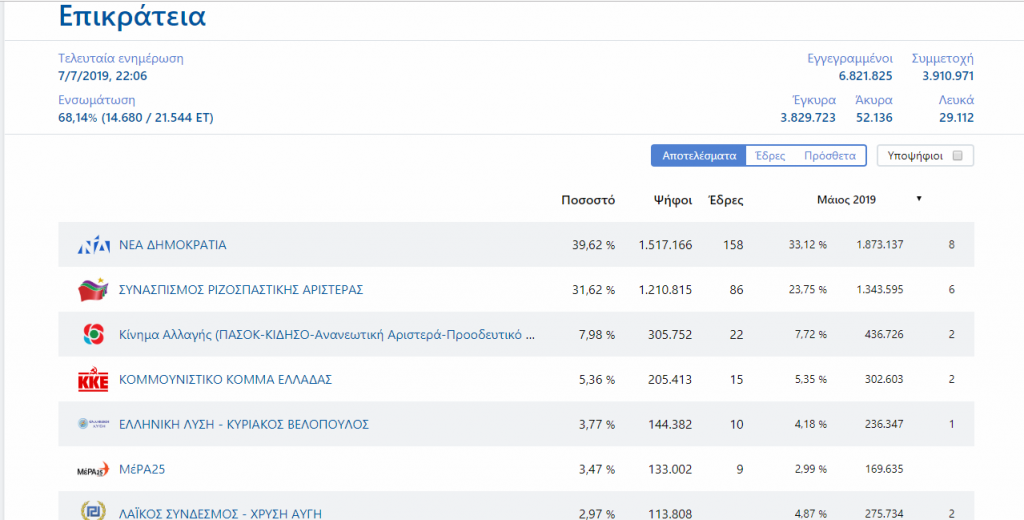Click the Ποσοστό column header
The width and height of the screenshot is (1024, 520).
tap(588, 200)
